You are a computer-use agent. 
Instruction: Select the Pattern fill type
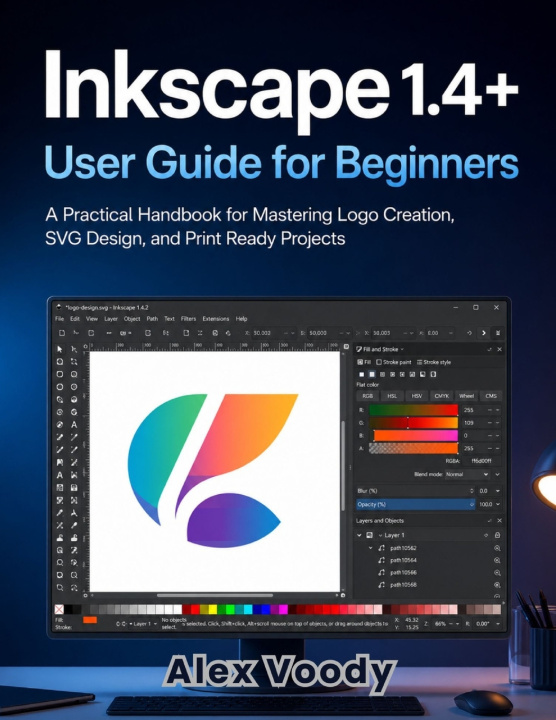tap(413, 374)
